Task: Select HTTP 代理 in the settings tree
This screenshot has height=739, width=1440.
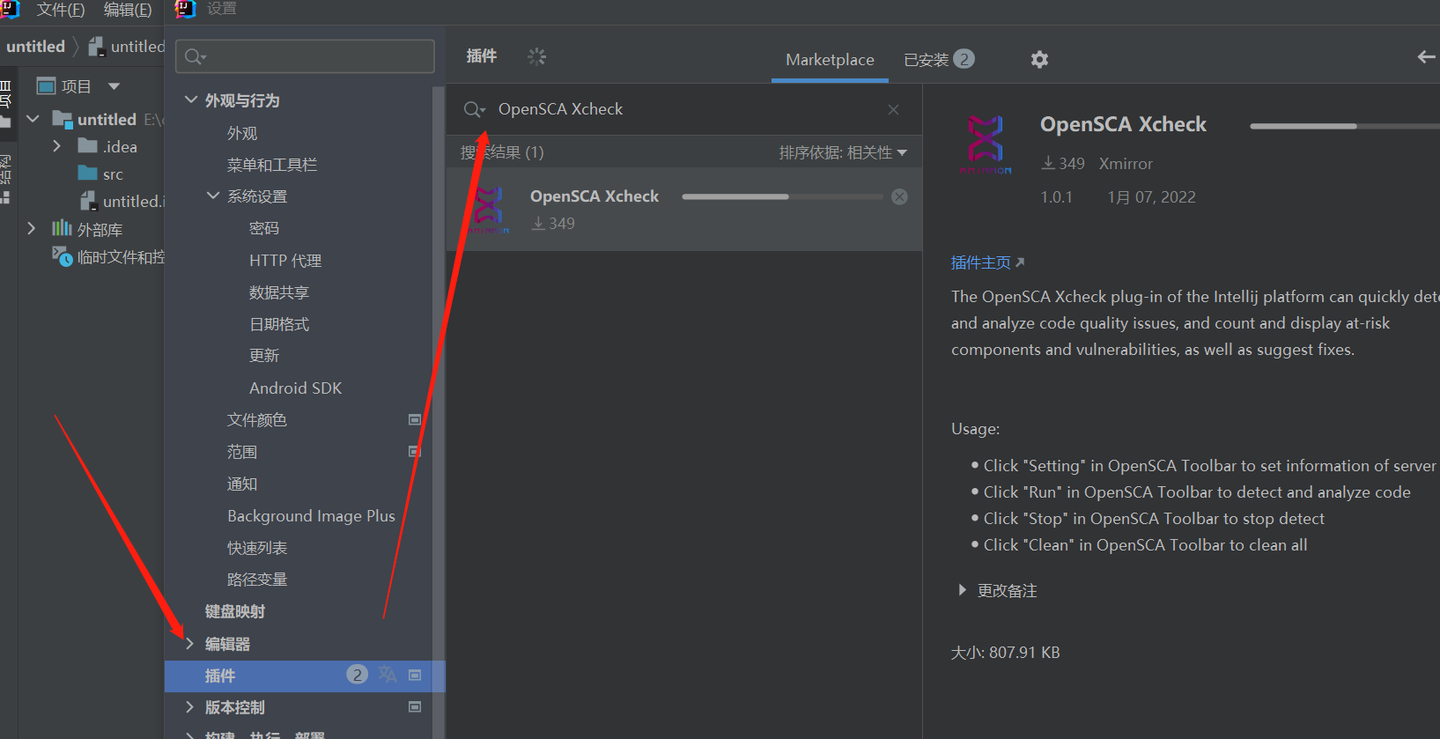Action: 285,260
